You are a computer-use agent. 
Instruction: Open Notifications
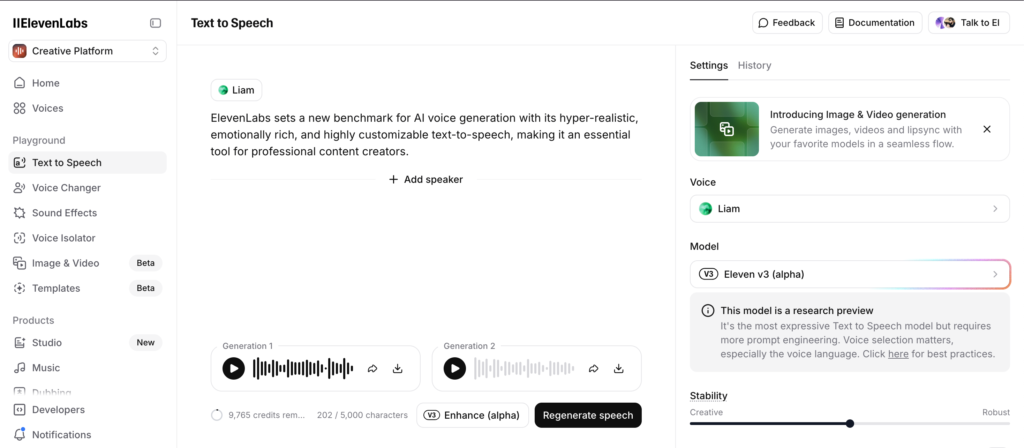coord(88,435)
